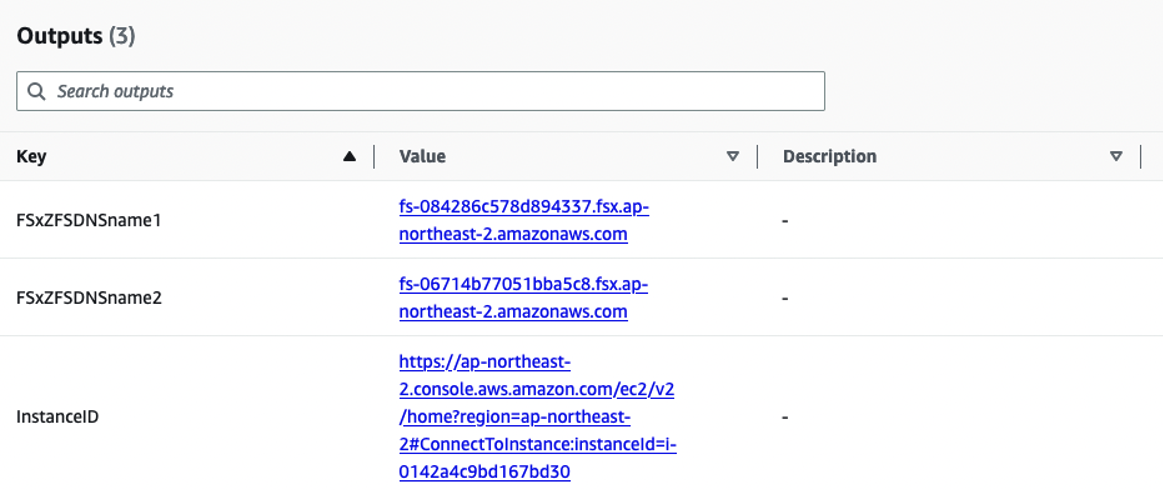Select the InstanceID key cell
Viewport: 1163px width, 490px height.
click(58, 417)
